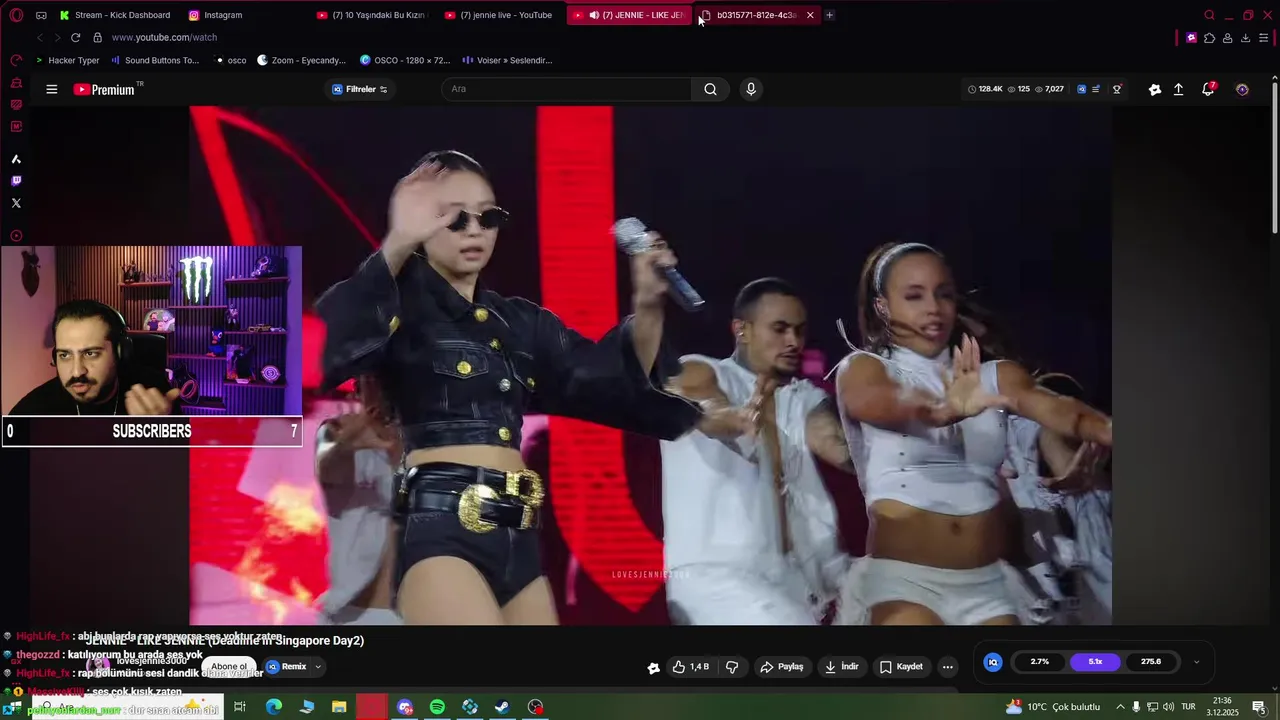
Task: Open OSCO - 1280 × 72 bookmark
Action: click(x=405, y=60)
